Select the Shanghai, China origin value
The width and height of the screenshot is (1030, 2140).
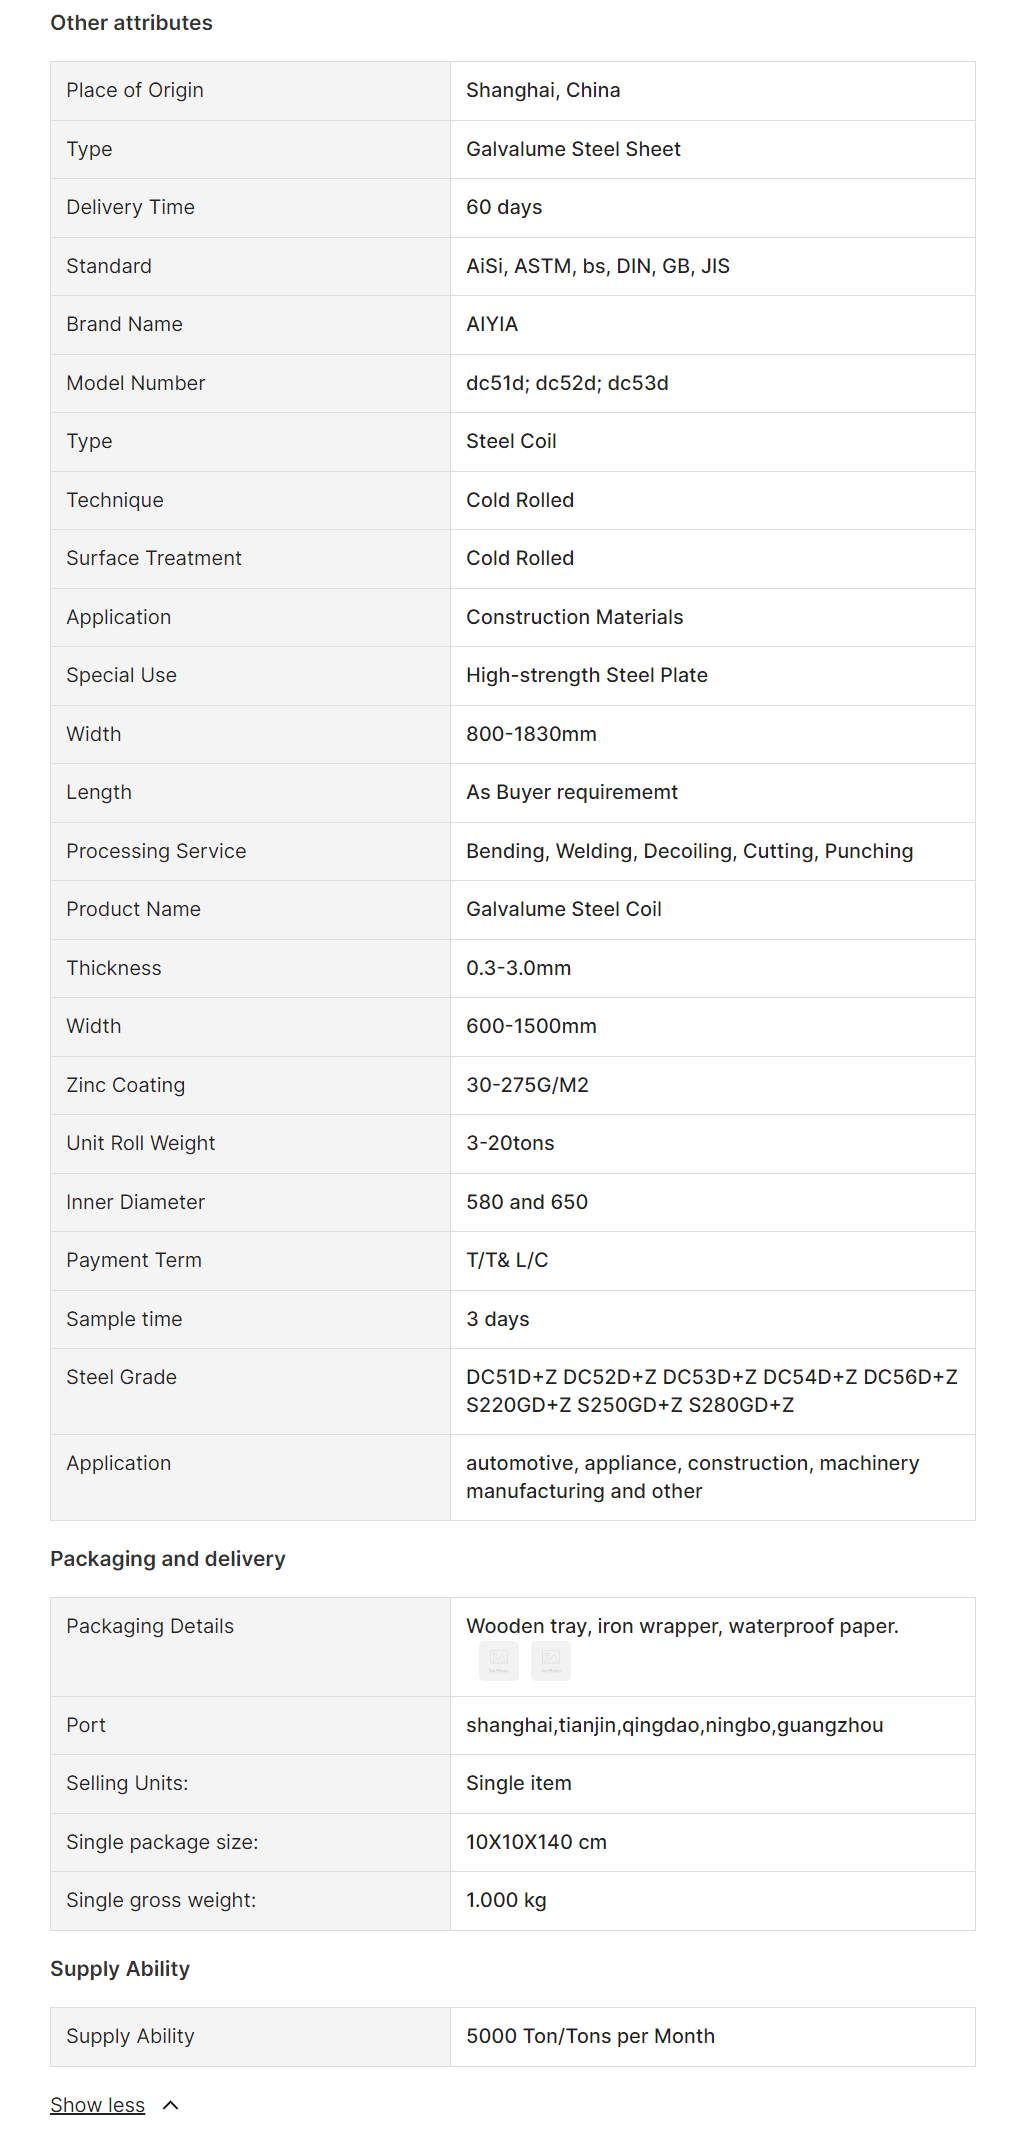pos(543,90)
